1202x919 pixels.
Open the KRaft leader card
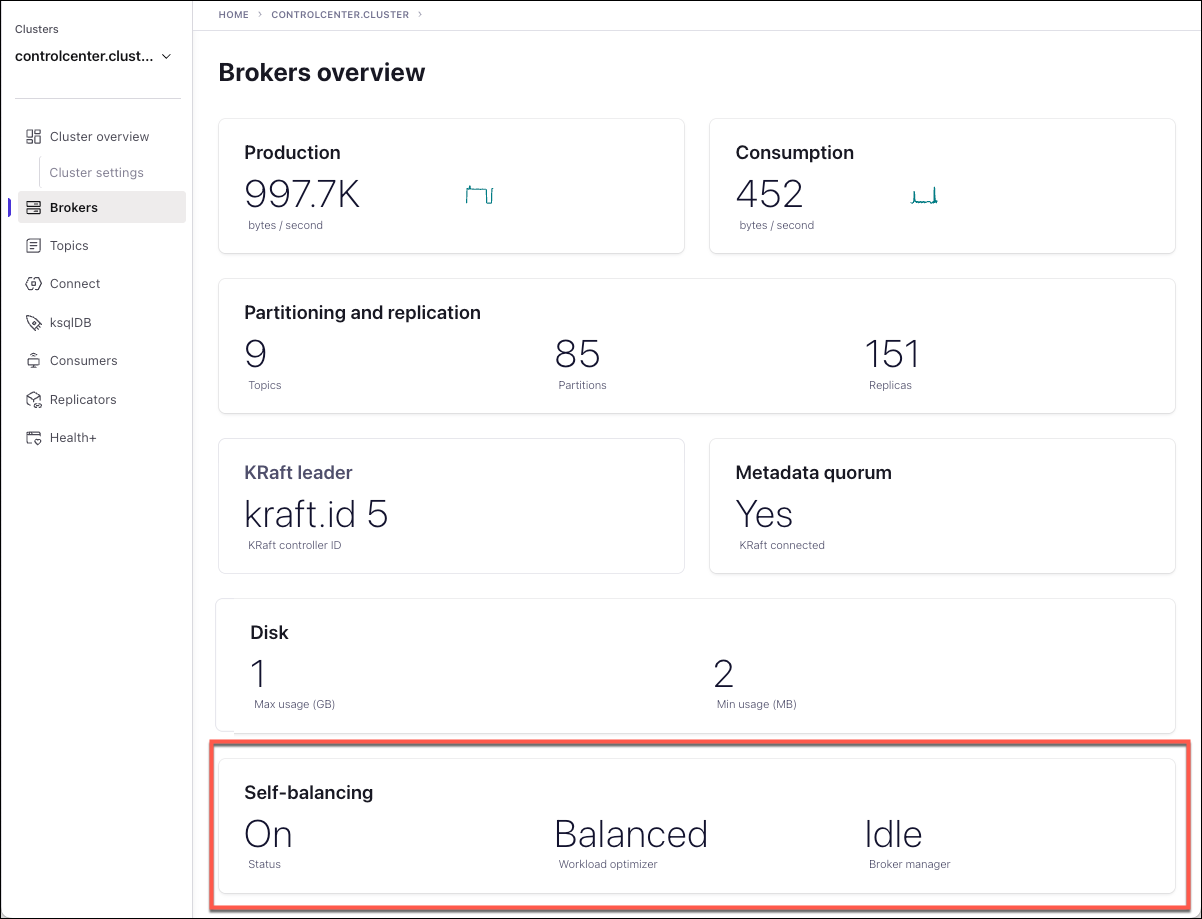tap(451, 505)
